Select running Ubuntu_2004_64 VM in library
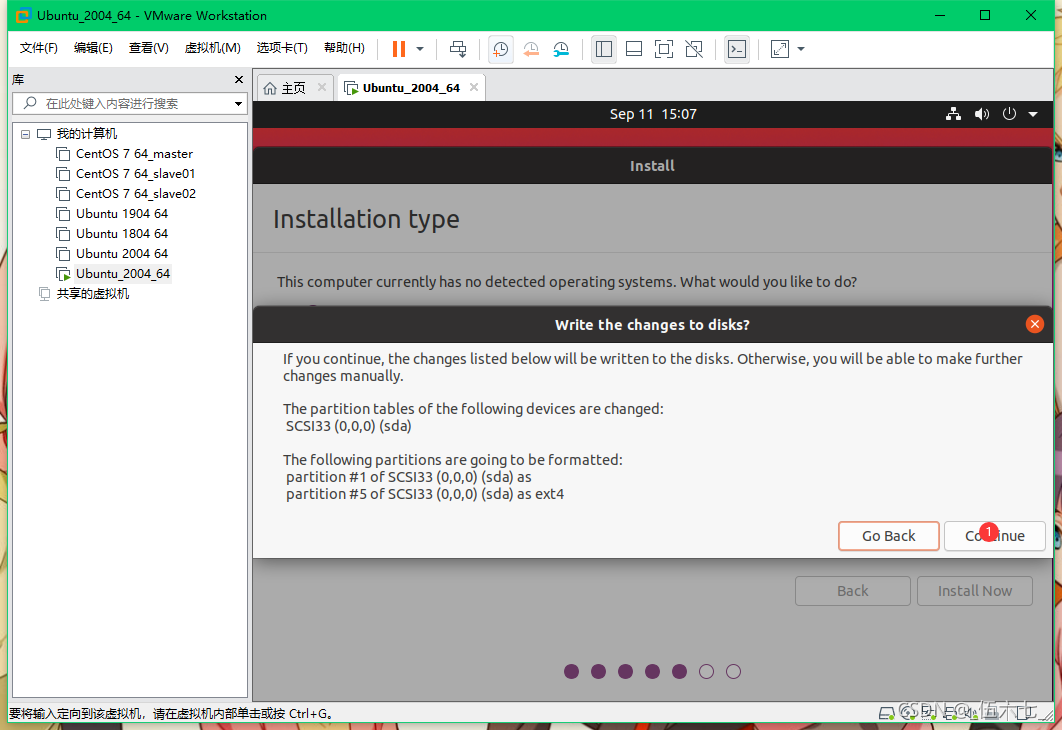The width and height of the screenshot is (1062, 730). (123, 274)
